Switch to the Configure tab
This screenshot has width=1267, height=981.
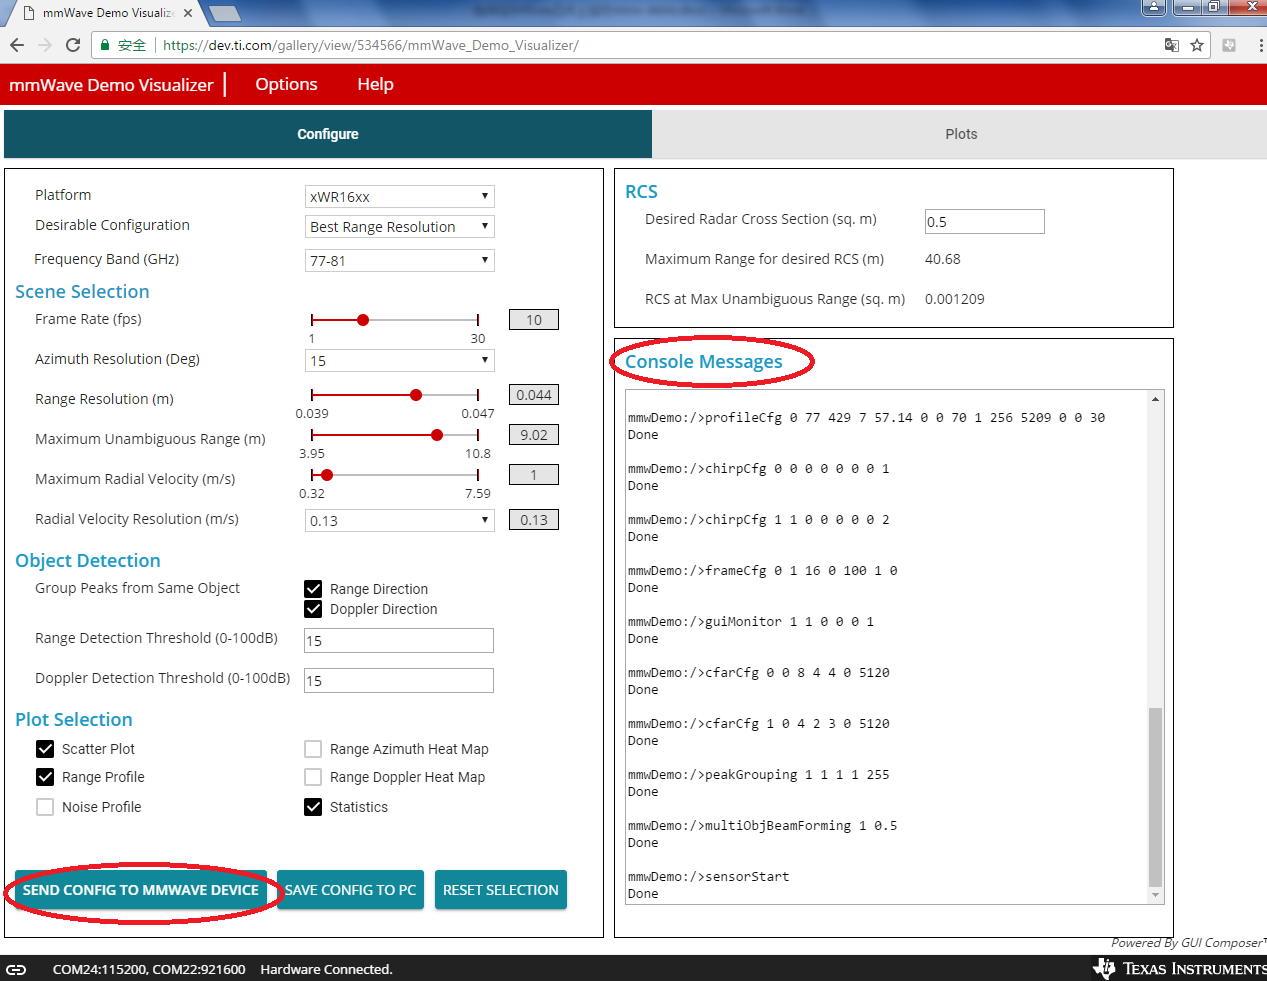328,134
